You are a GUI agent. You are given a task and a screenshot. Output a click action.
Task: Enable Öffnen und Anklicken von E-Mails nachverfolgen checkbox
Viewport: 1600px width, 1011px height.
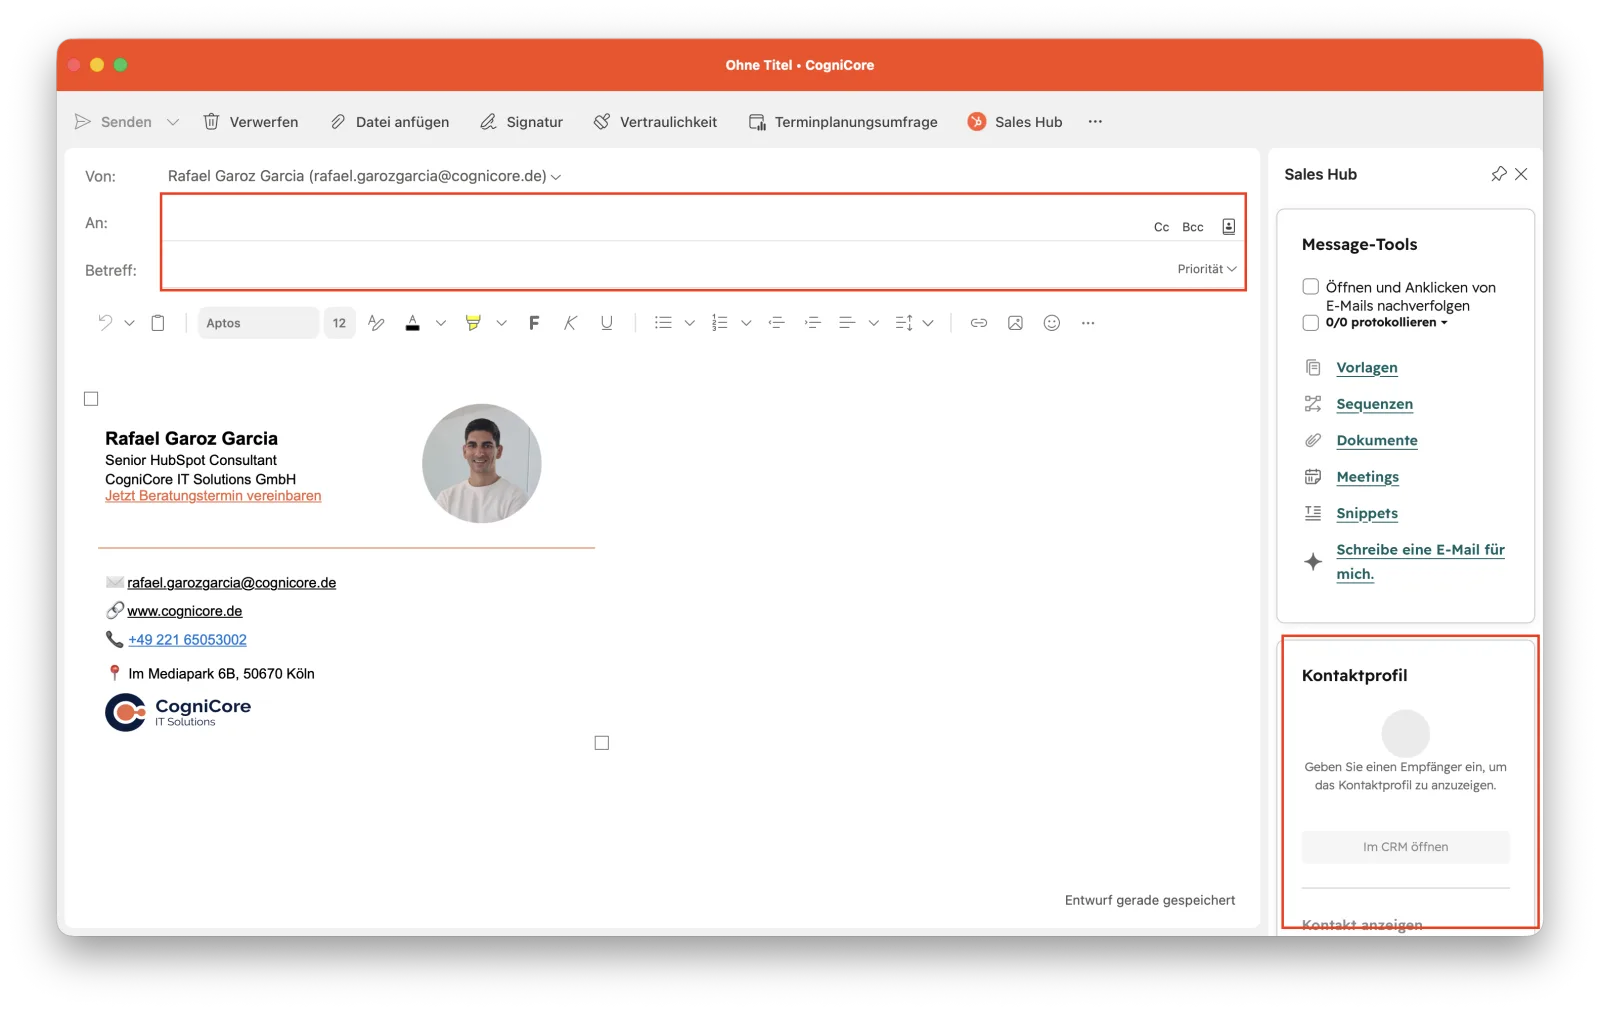[x=1310, y=287]
